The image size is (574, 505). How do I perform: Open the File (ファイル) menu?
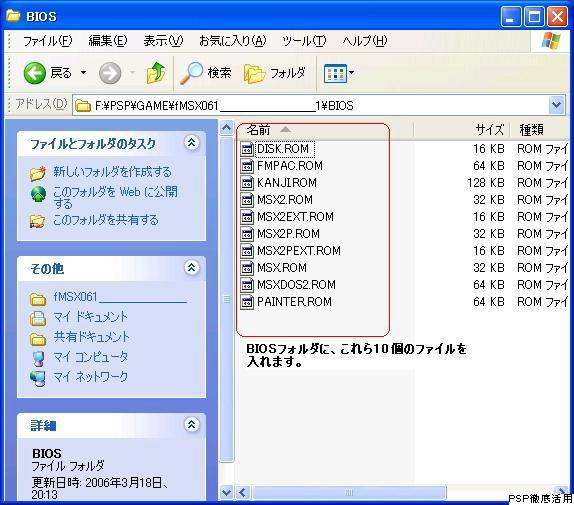point(48,41)
